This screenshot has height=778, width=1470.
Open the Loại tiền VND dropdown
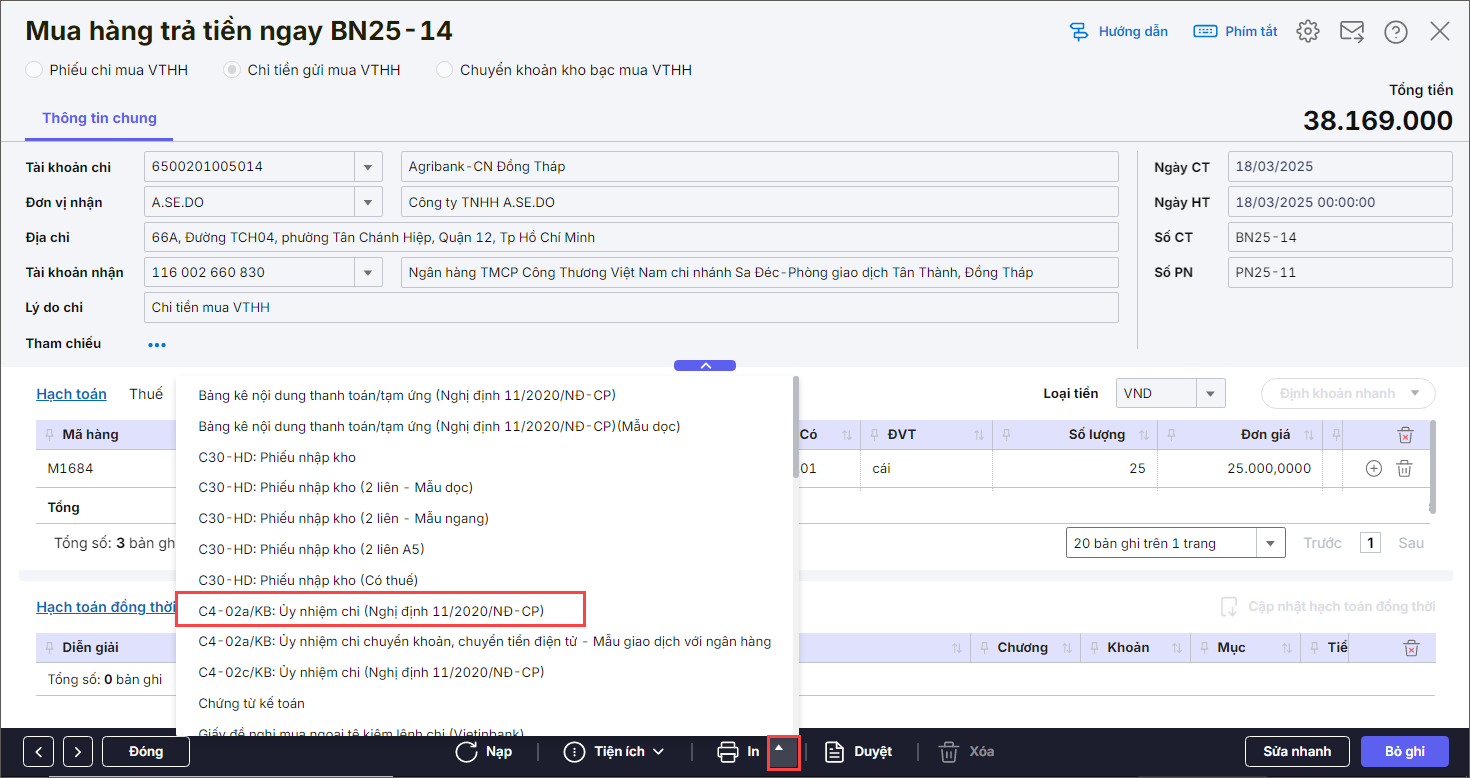[x=1210, y=394]
